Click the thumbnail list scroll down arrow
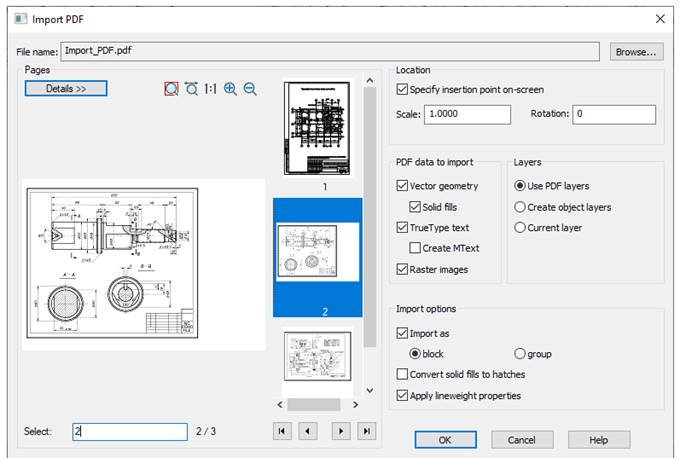 coord(369,390)
